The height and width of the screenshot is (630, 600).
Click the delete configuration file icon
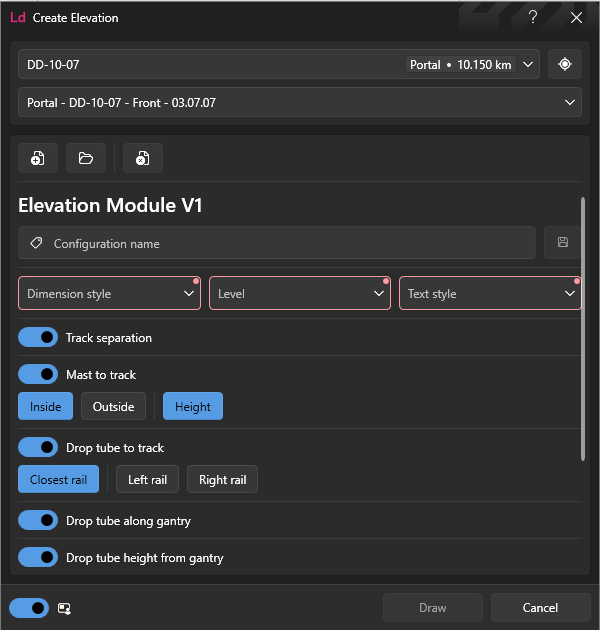(143, 158)
